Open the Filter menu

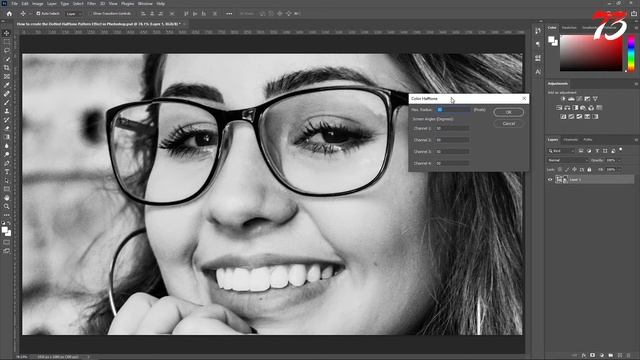[91, 3]
